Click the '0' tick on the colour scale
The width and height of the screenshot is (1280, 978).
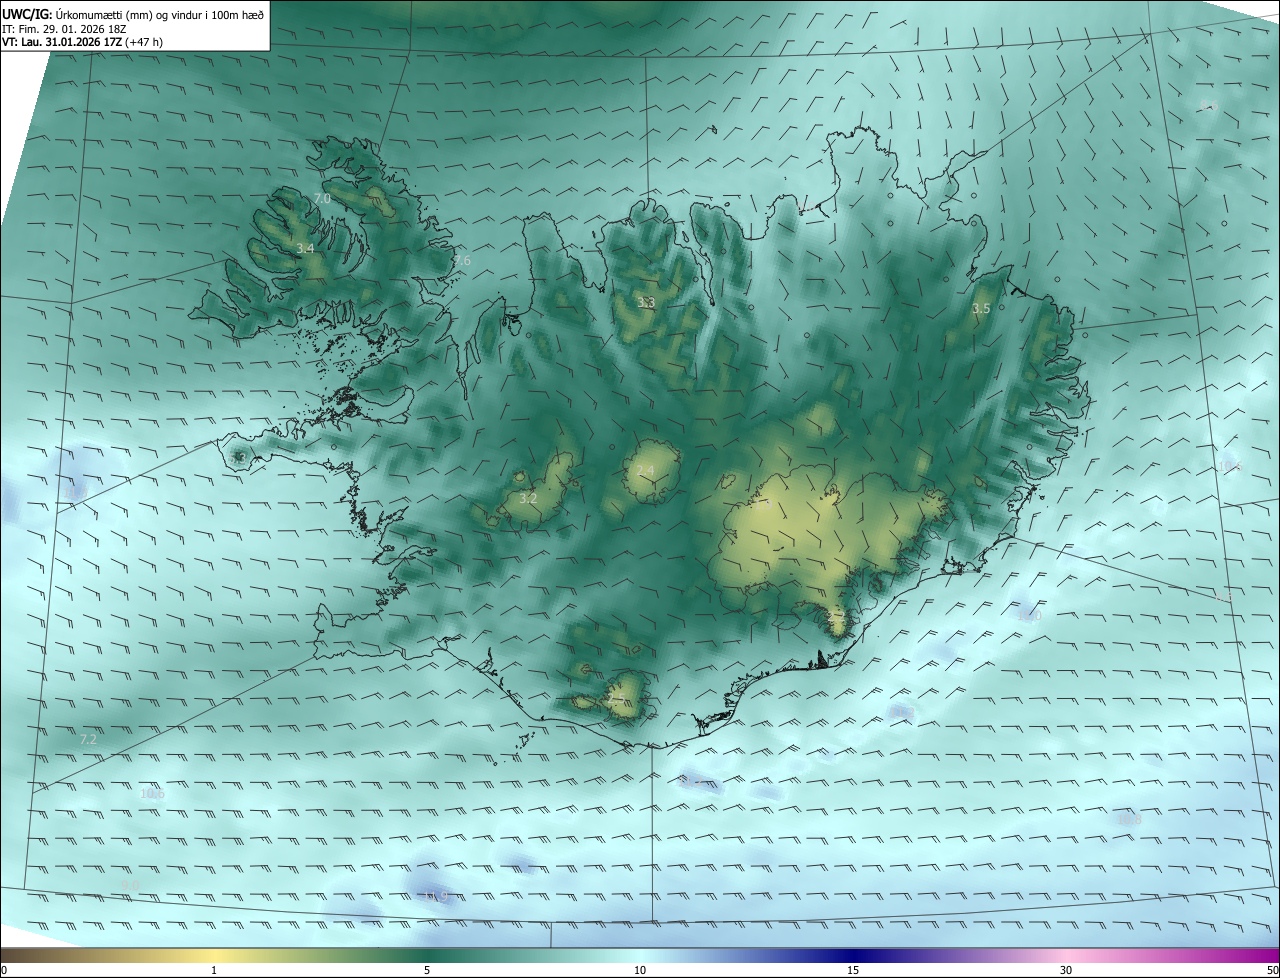point(4,970)
